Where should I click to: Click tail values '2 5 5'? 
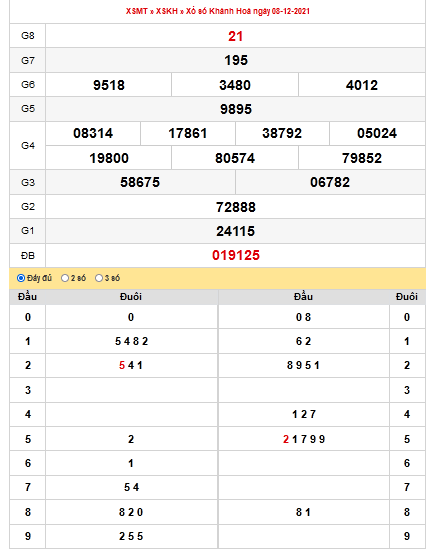click(131, 536)
